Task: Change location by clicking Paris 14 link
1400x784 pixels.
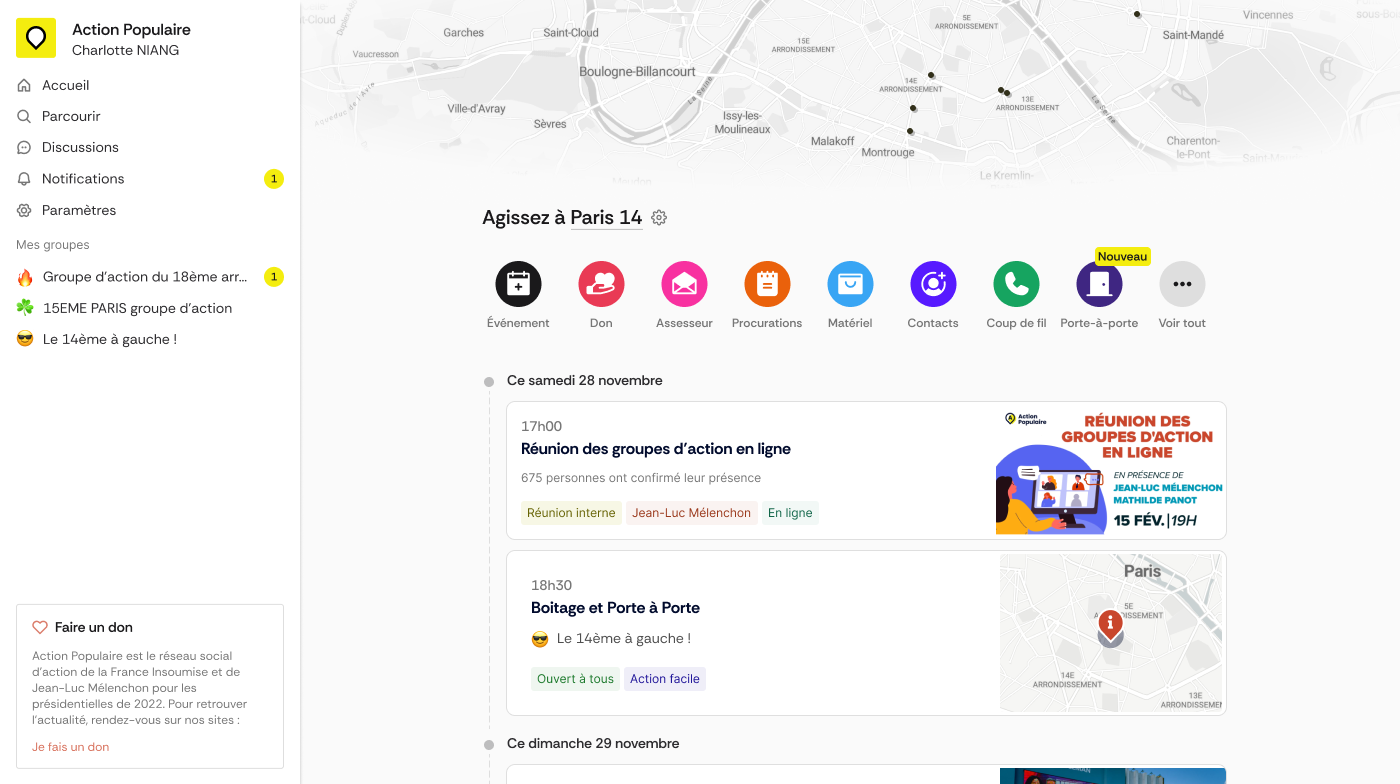Action: click(606, 216)
